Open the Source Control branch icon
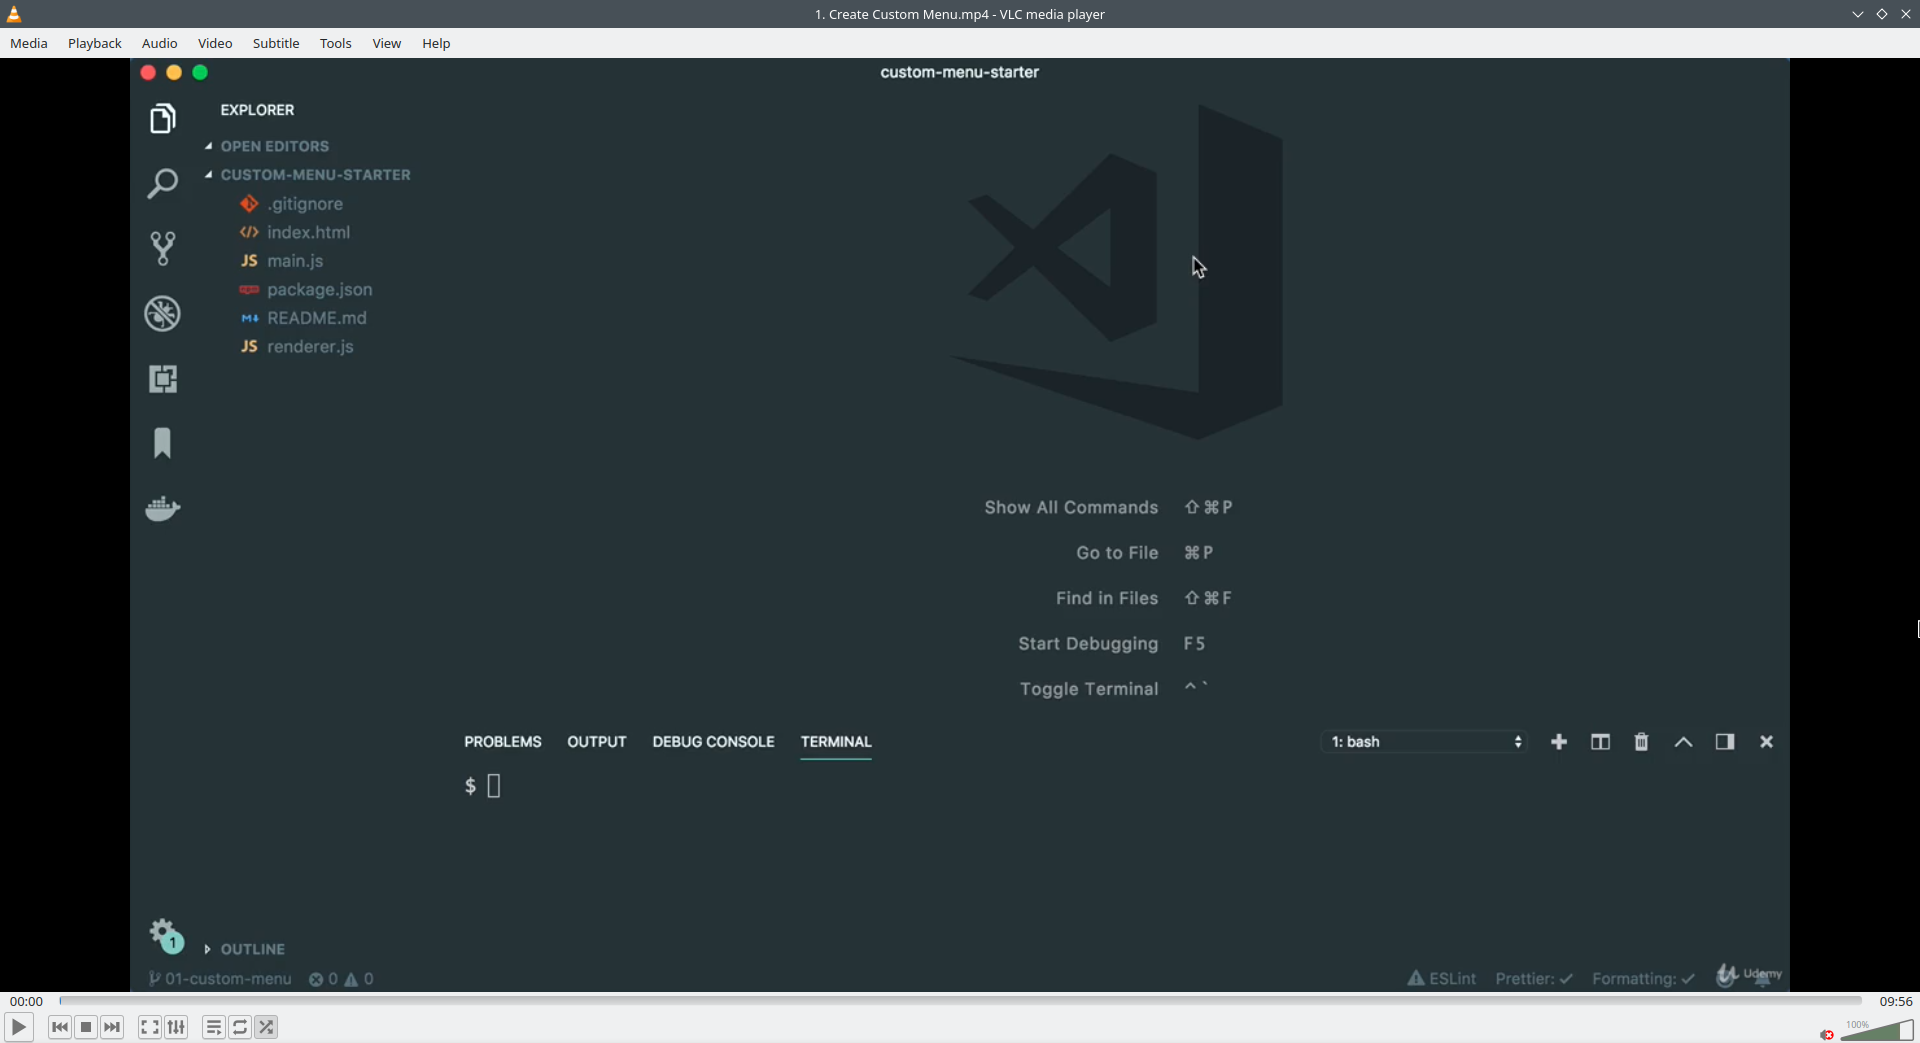 [x=162, y=248]
